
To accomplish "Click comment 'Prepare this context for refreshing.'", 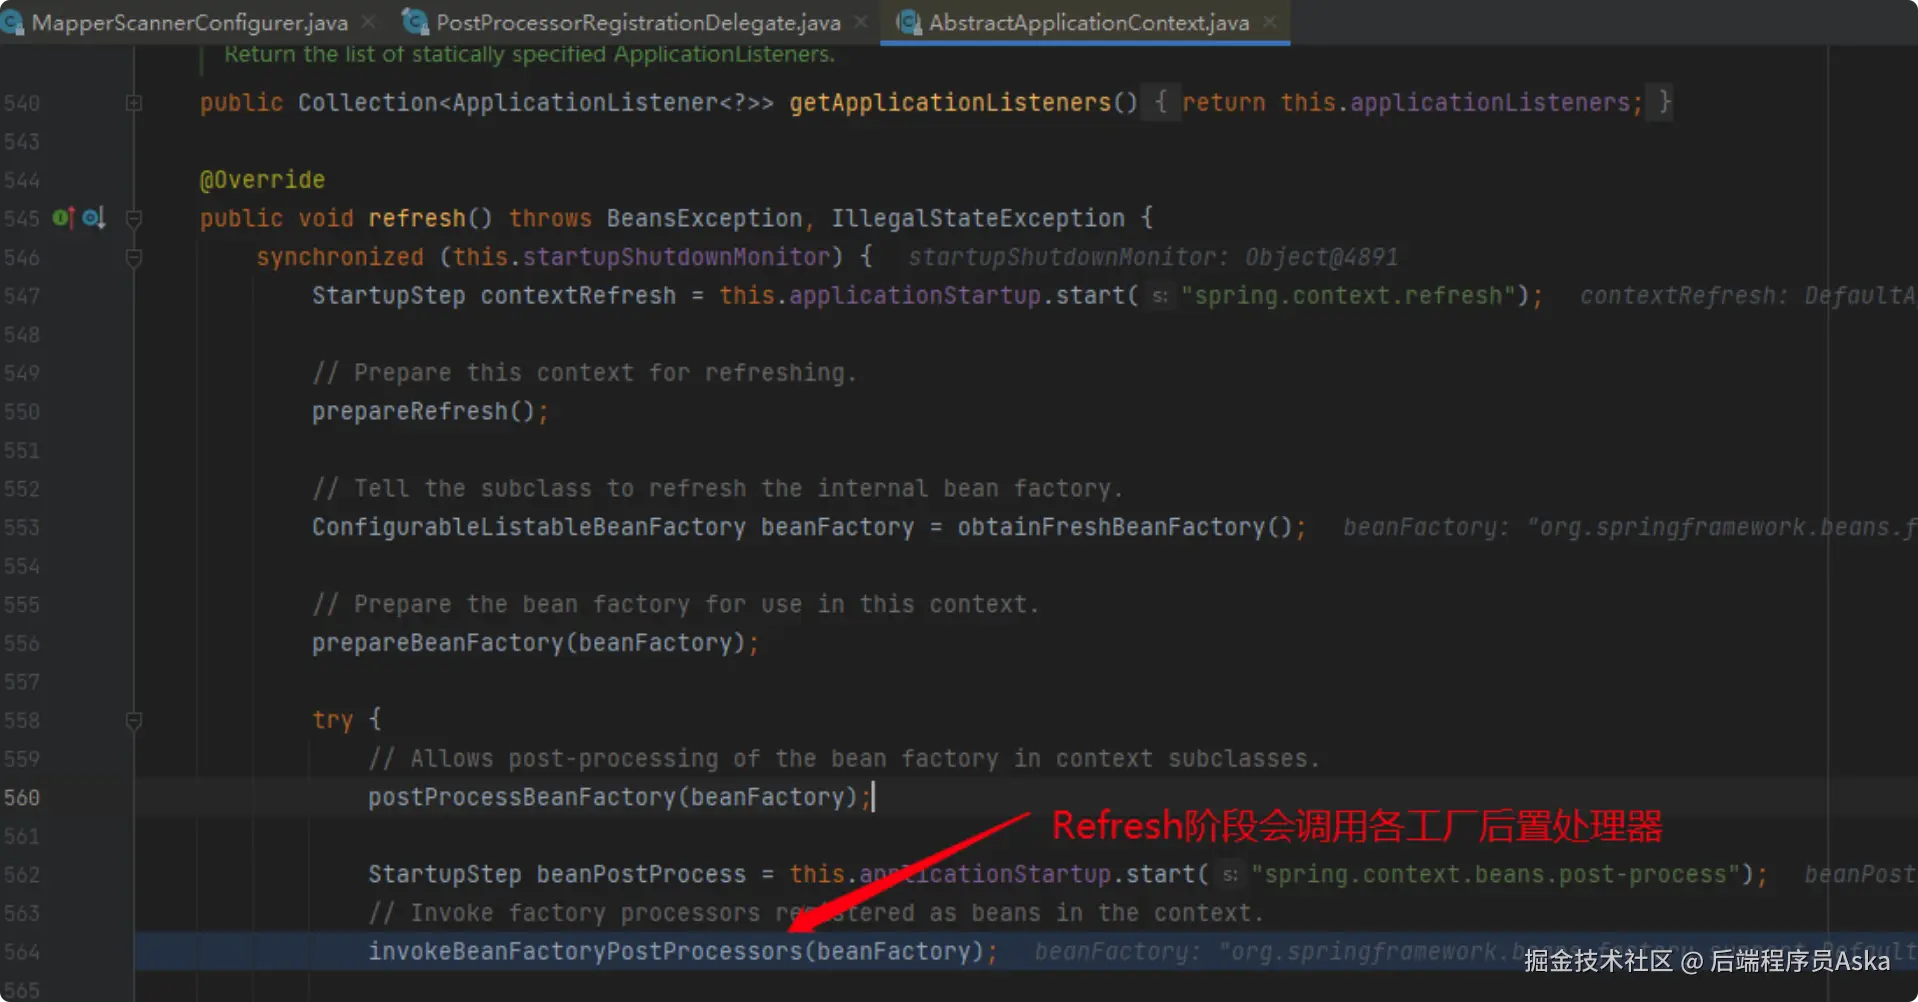I will coord(584,373).
